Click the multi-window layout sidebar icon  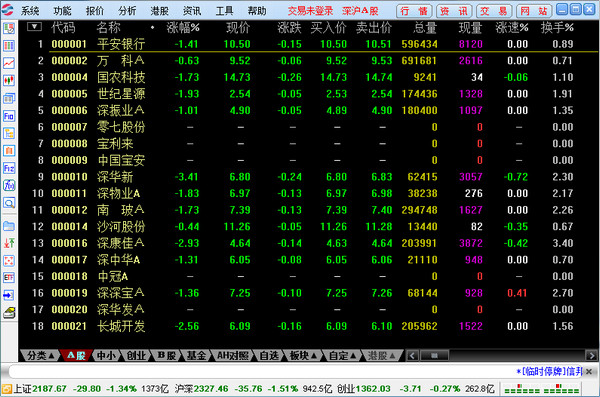tap(9, 98)
